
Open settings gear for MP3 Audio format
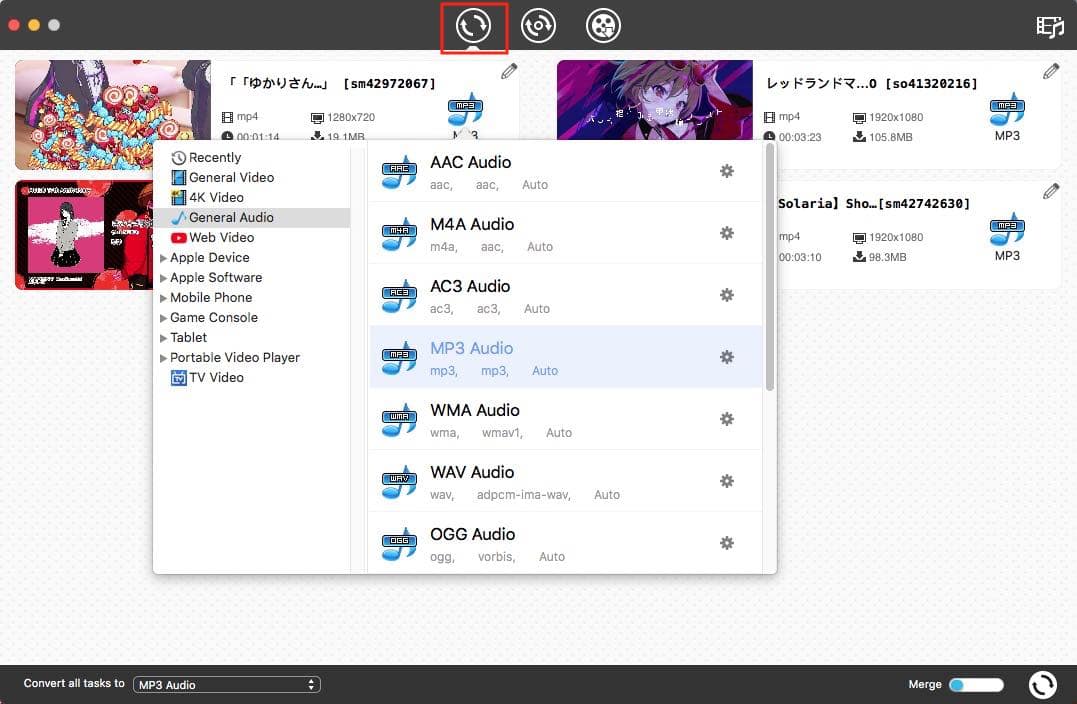[x=726, y=357]
